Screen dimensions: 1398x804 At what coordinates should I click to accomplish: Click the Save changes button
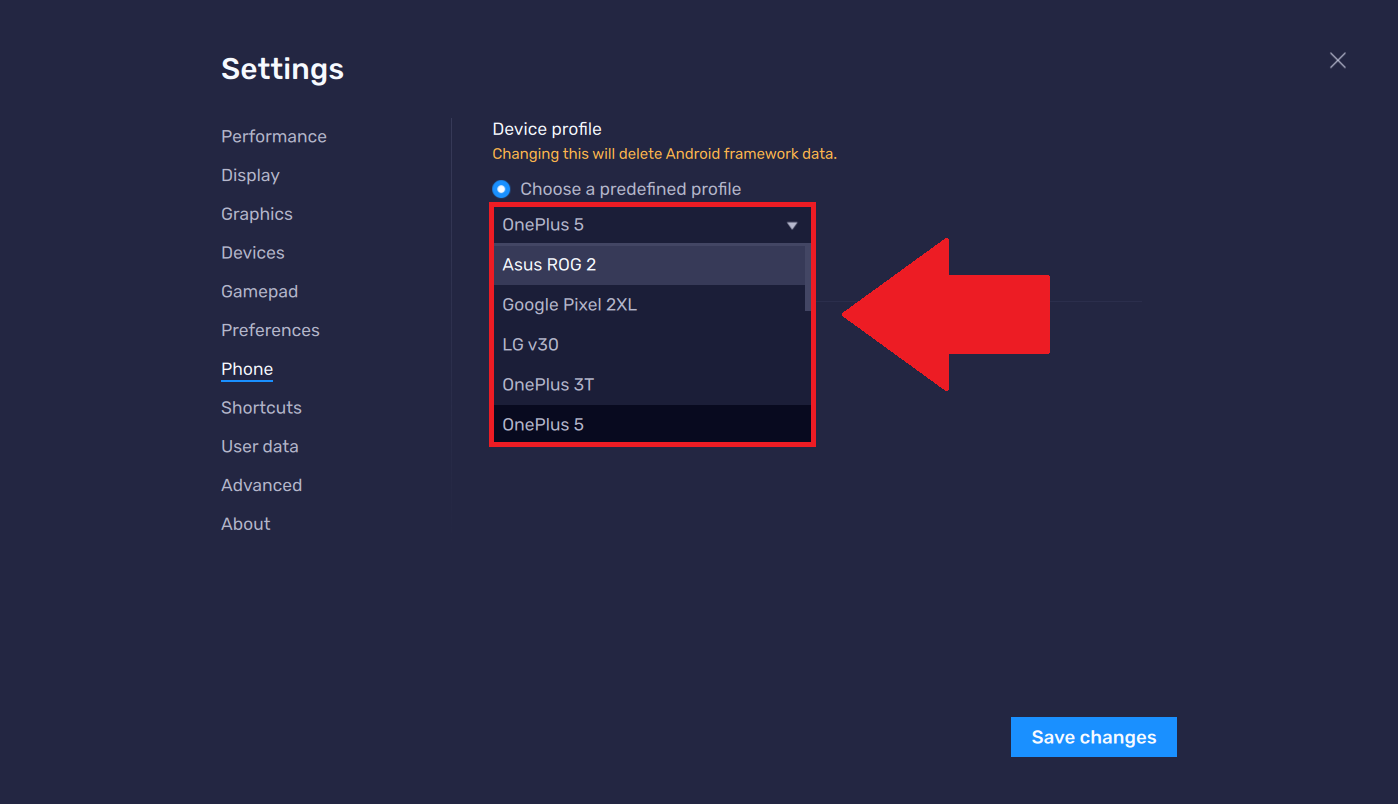(x=1093, y=737)
